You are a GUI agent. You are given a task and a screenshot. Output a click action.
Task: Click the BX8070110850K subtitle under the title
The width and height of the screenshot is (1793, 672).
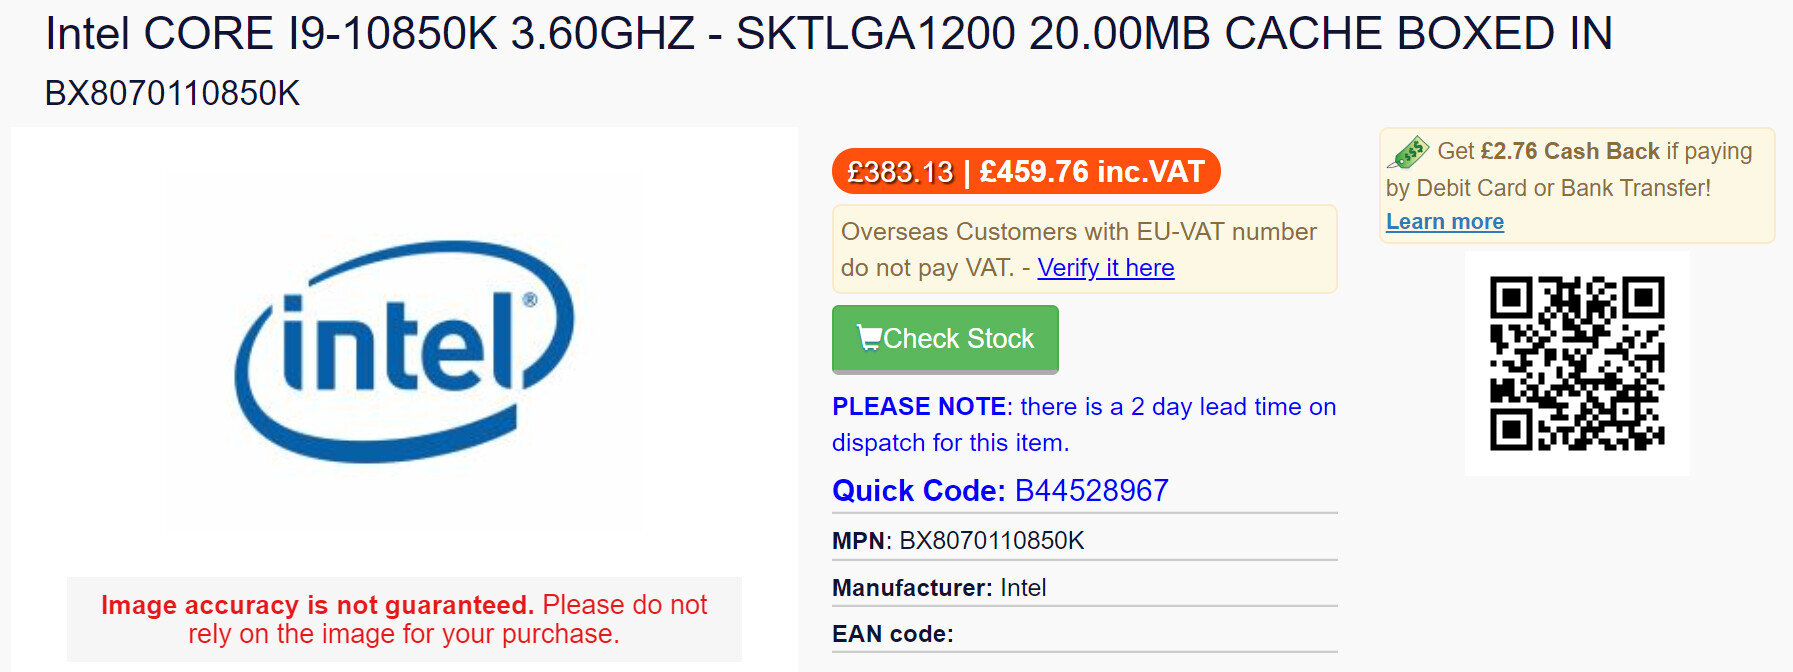tap(172, 93)
